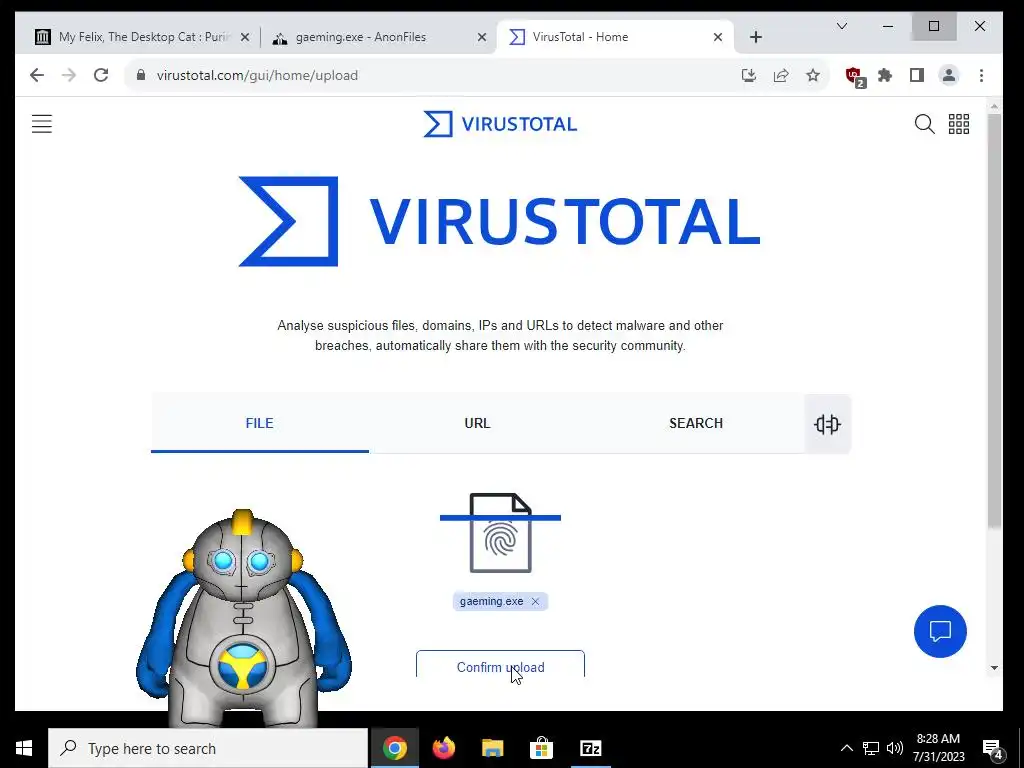Image resolution: width=1024 pixels, height=768 pixels.
Task: Open the blue chat support bubble
Action: point(940,632)
